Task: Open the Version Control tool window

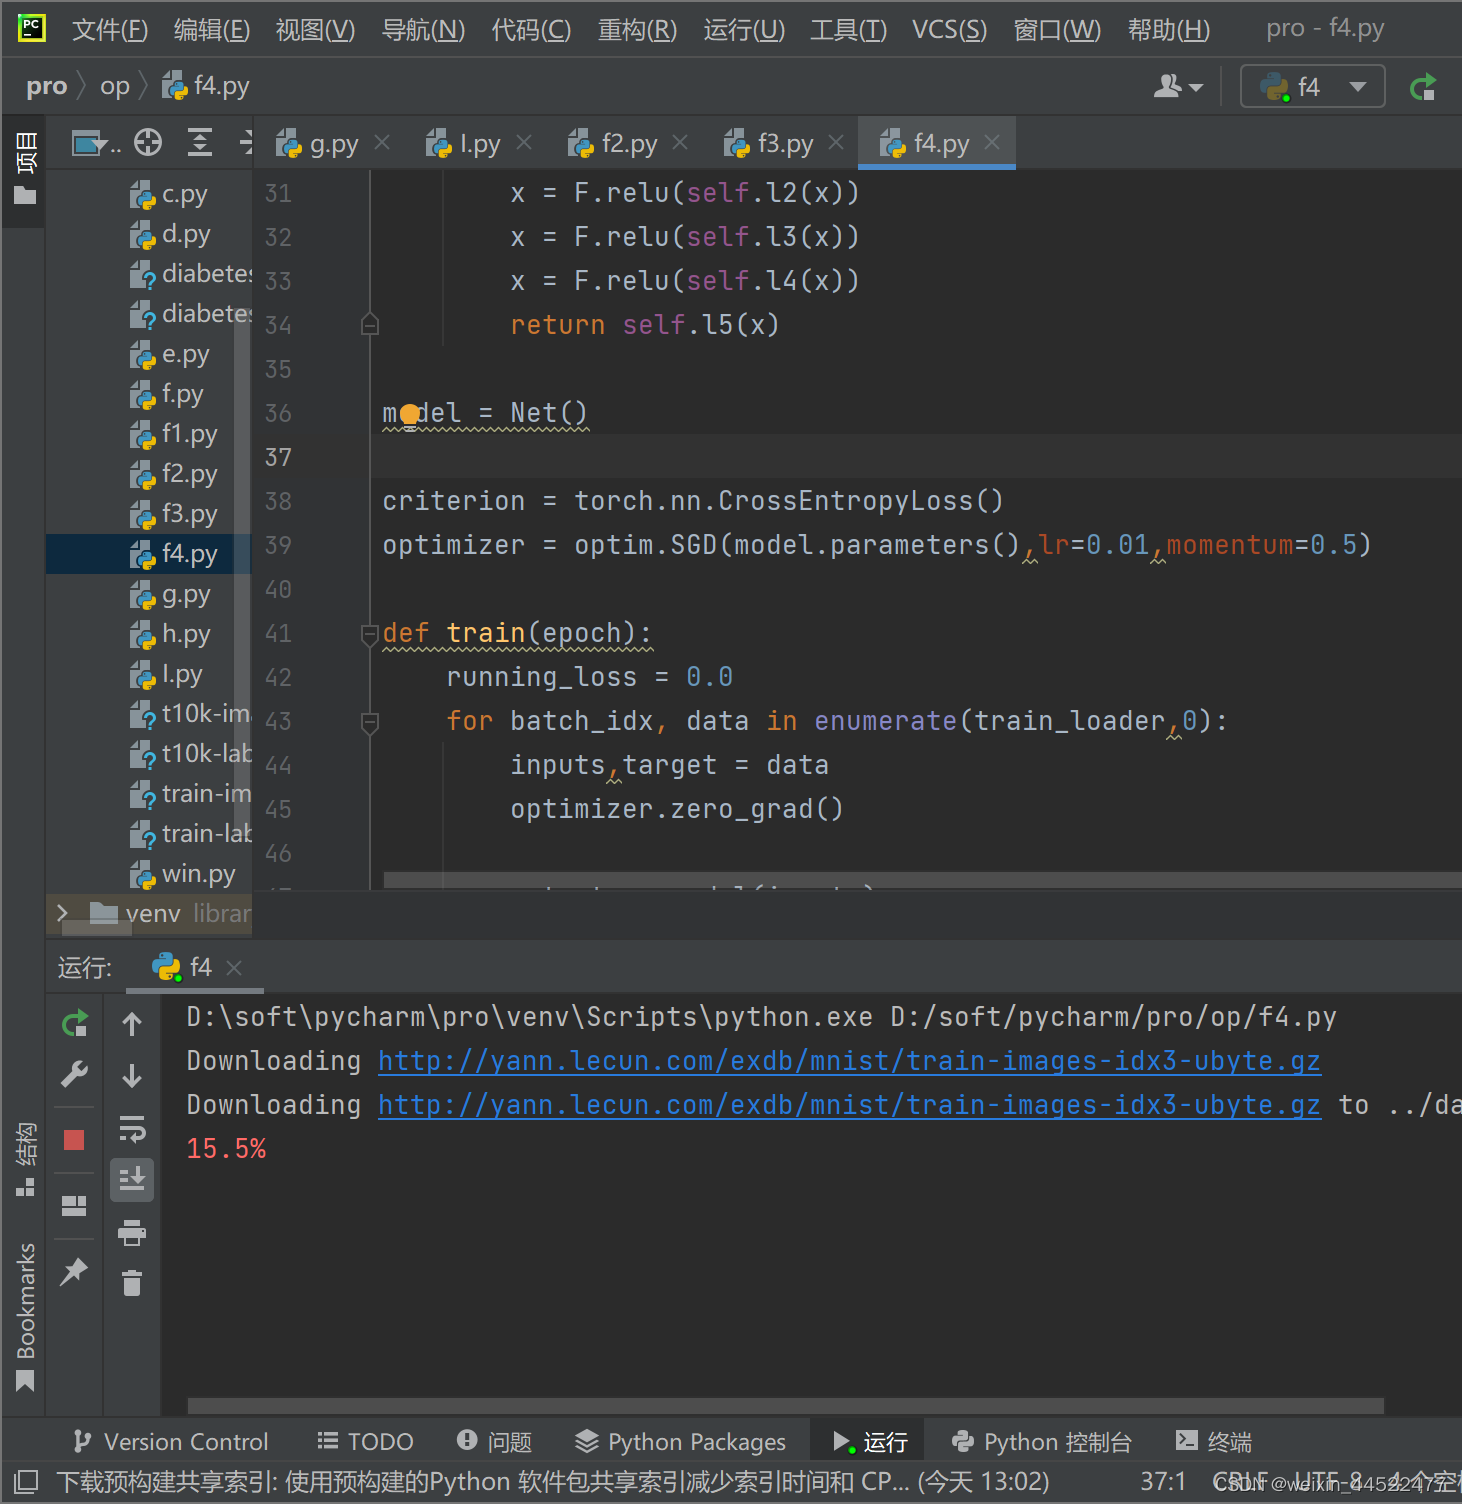Action: [171, 1442]
